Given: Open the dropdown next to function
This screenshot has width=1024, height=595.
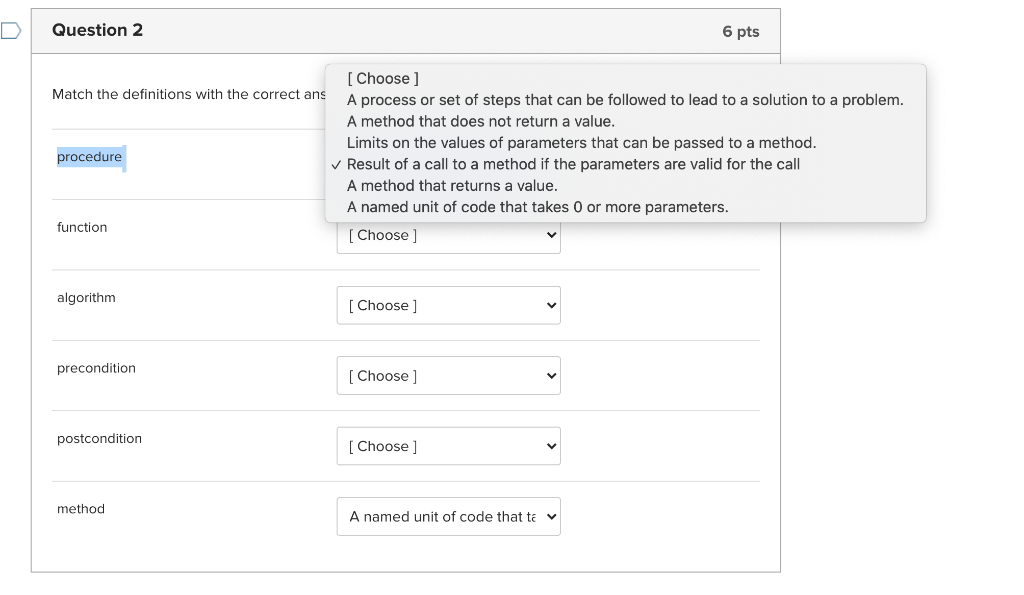Looking at the screenshot, I should 448,235.
